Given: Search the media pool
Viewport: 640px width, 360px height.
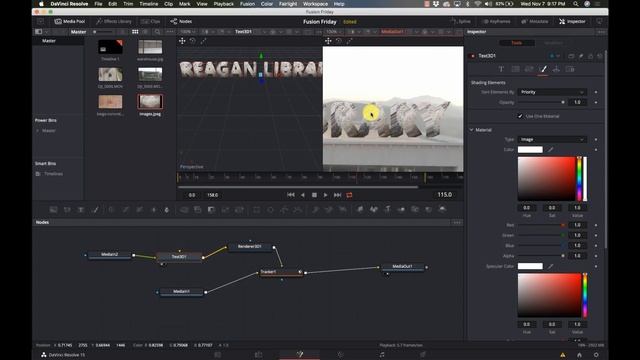Looking at the screenshot, I should coord(158,31).
